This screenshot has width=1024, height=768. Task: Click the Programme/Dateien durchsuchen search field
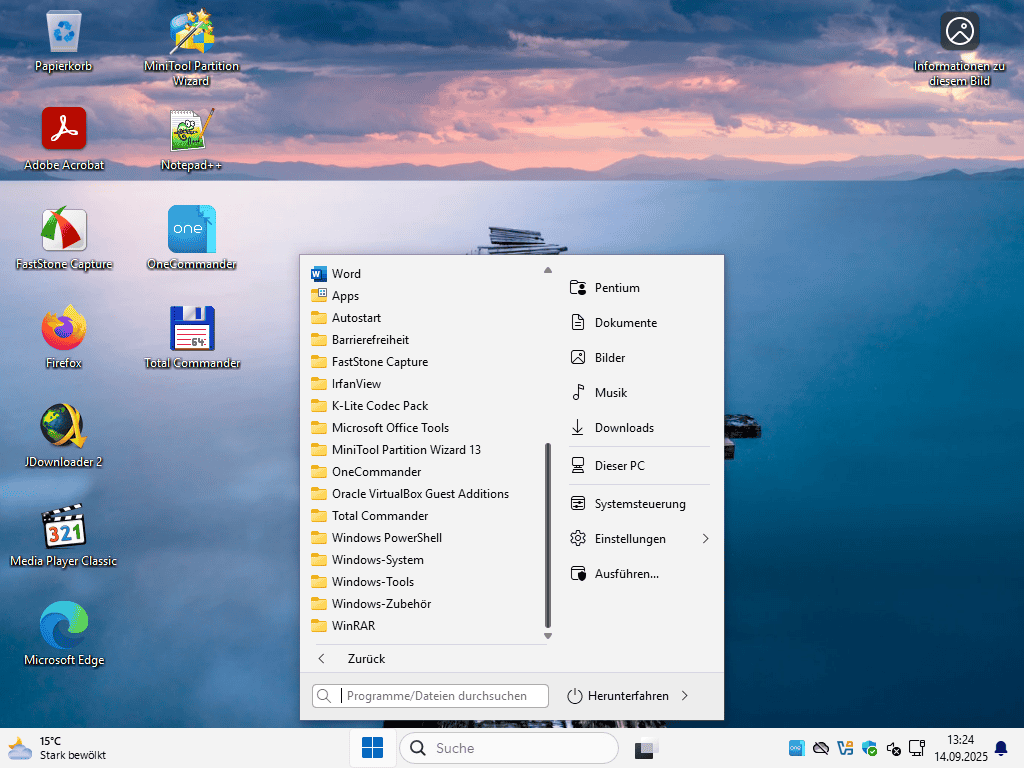430,696
